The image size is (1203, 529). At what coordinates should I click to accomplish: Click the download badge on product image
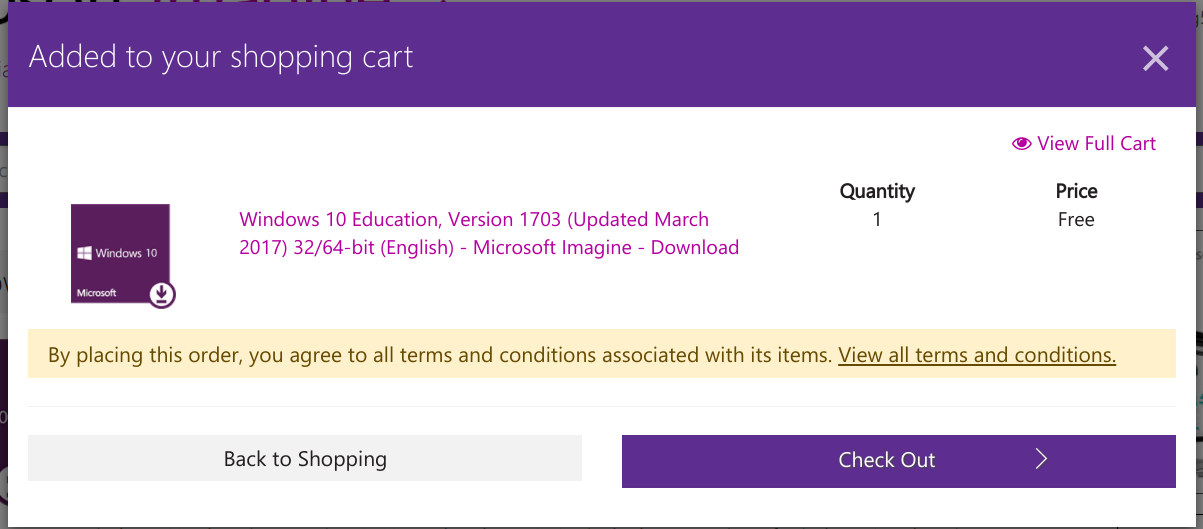pyautogui.click(x=163, y=294)
